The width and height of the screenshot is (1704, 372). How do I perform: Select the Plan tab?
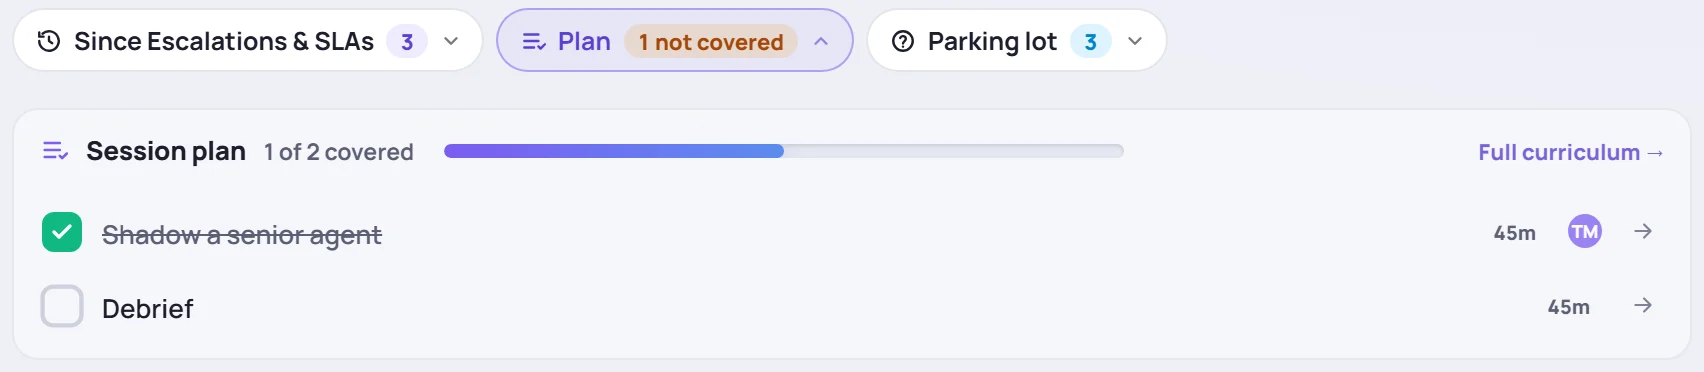click(x=675, y=40)
